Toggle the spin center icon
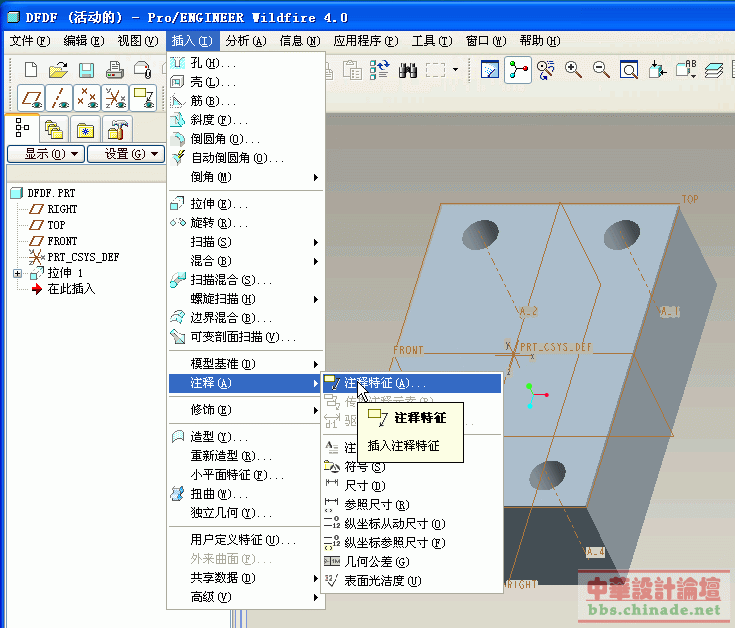The width and height of the screenshot is (735, 628). tap(518, 70)
